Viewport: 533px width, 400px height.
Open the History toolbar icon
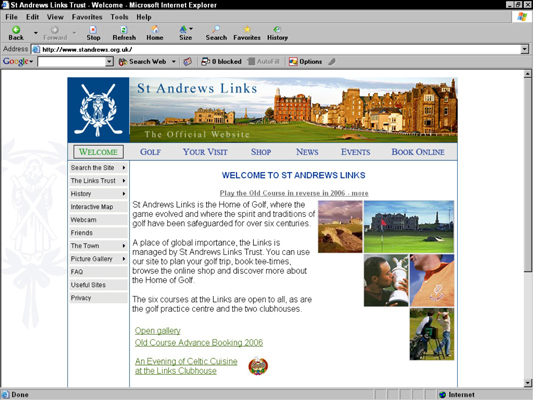pyautogui.click(x=277, y=30)
